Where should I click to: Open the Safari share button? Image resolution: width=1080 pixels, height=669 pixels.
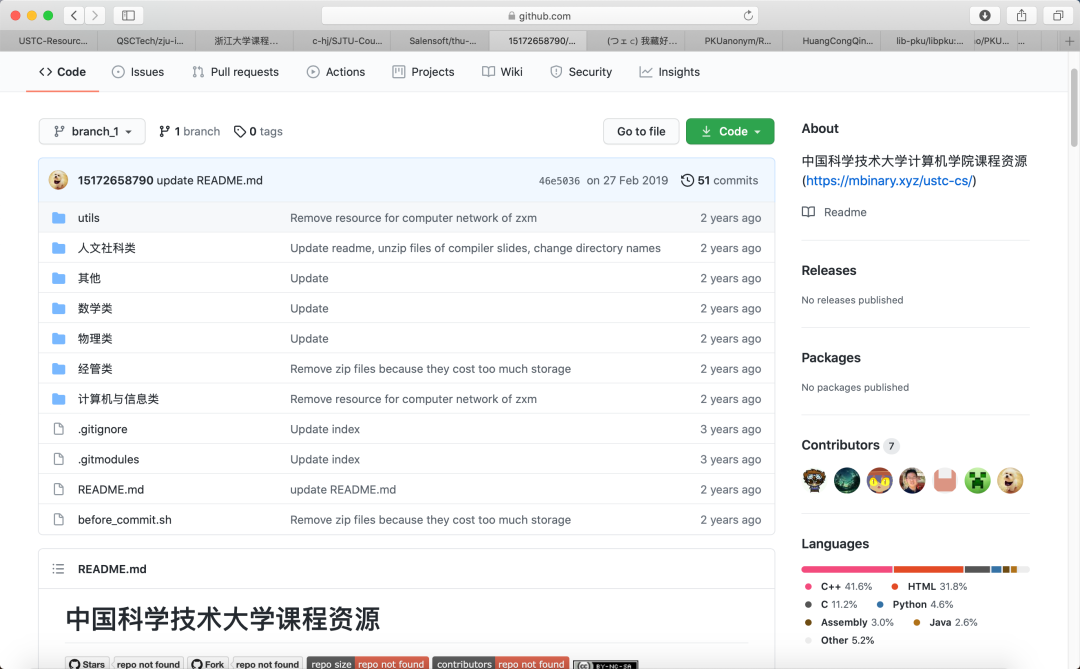pyautogui.click(x=1021, y=15)
